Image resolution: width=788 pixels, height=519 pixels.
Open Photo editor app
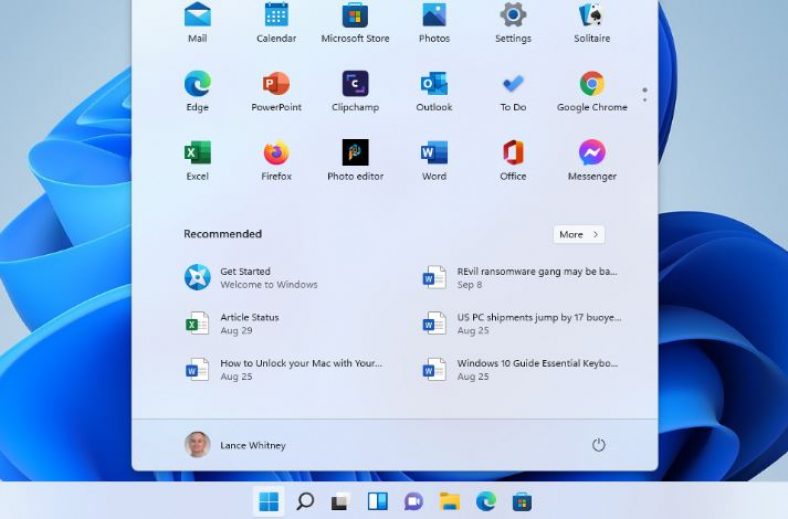click(x=355, y=160)
